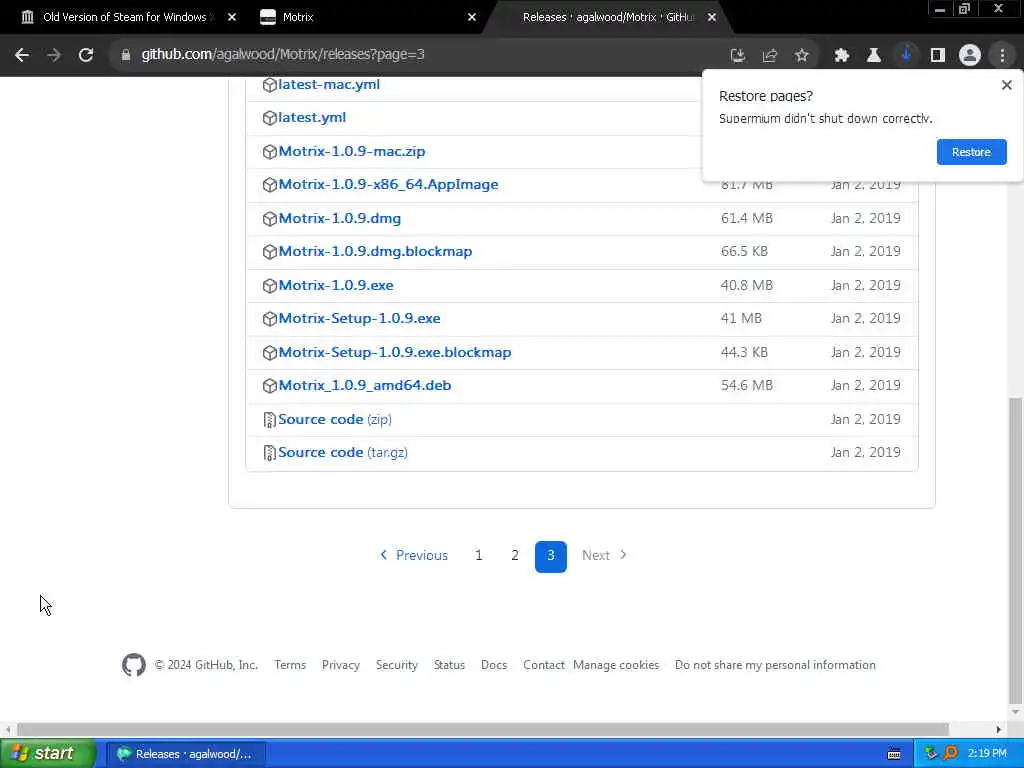The image size is (1024, 768).
Task: Close the Old Version of Steam tab
Action: click(232, 18)
